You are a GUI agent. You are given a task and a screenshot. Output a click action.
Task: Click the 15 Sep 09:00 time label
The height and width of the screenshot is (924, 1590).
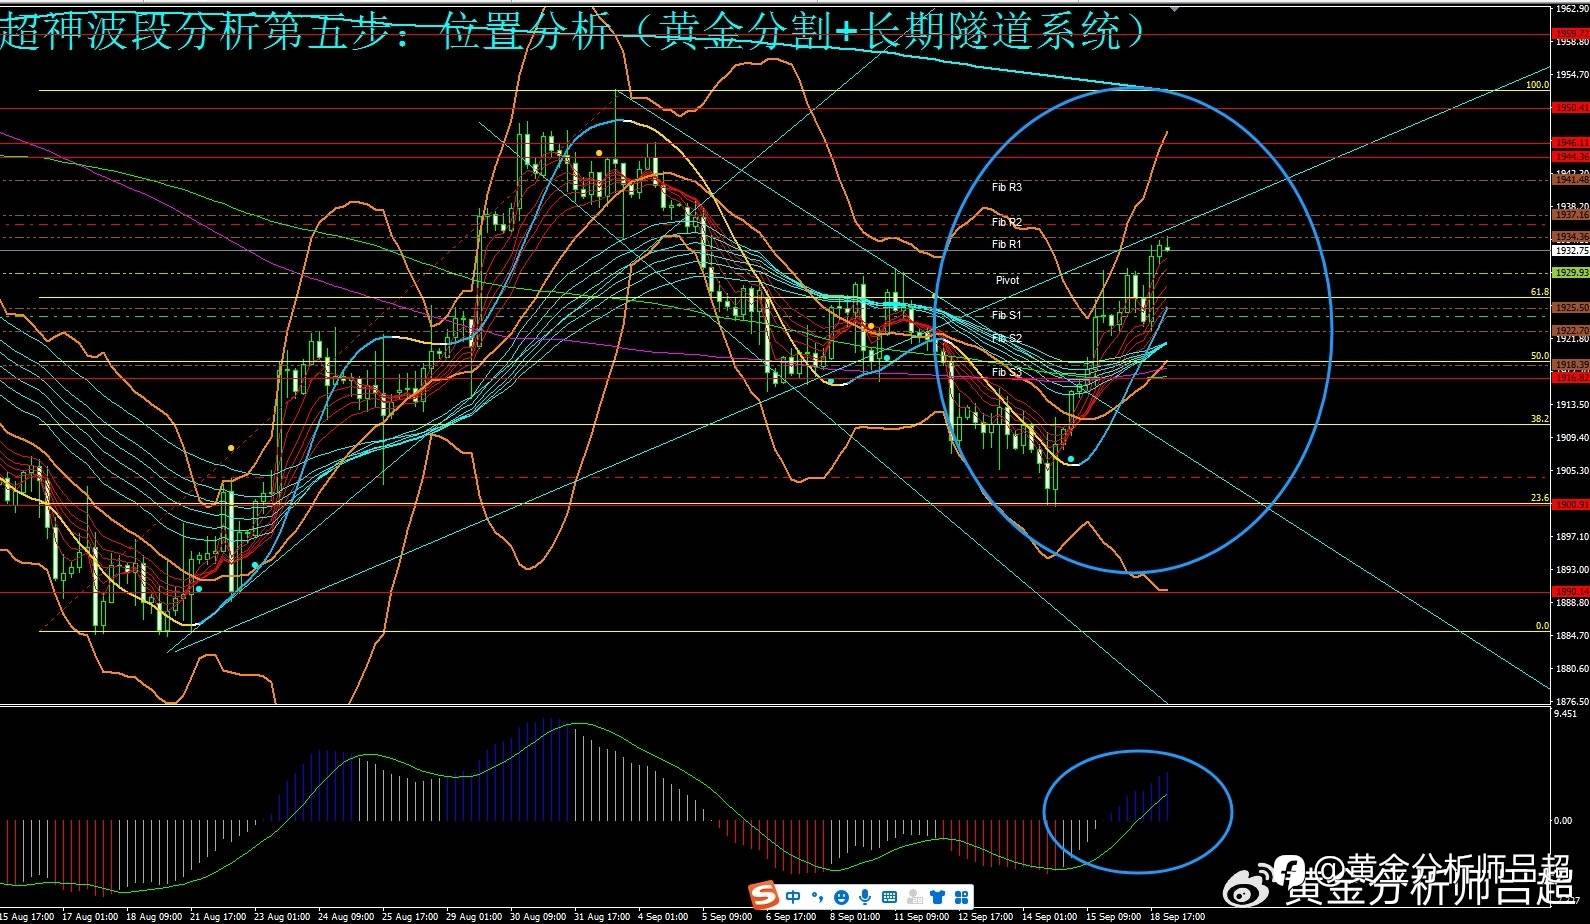coord(1113,917)
